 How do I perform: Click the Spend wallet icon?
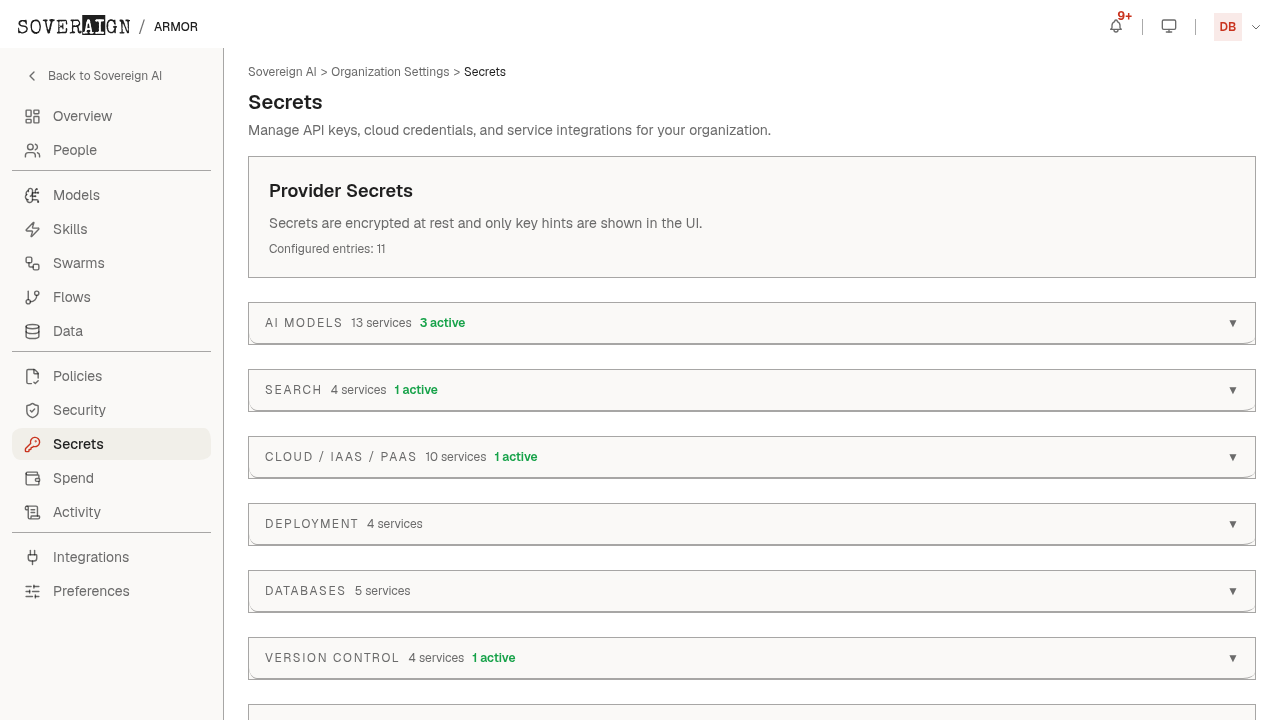[x=33, y=478]
